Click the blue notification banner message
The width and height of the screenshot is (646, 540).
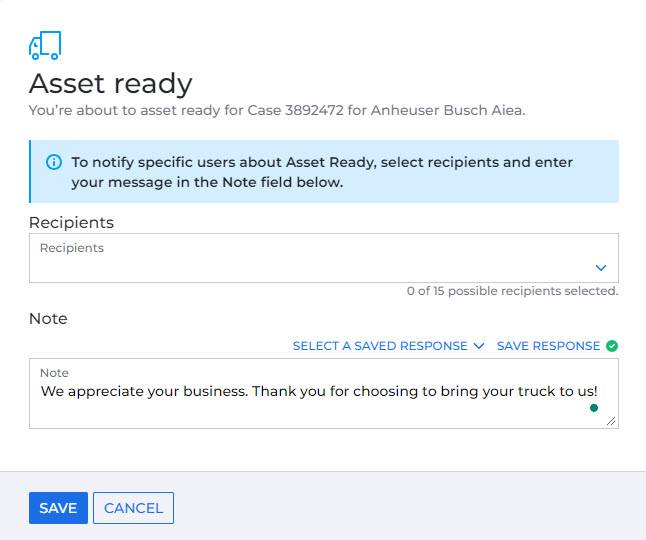pyautogui.click(x=322, y=172)
